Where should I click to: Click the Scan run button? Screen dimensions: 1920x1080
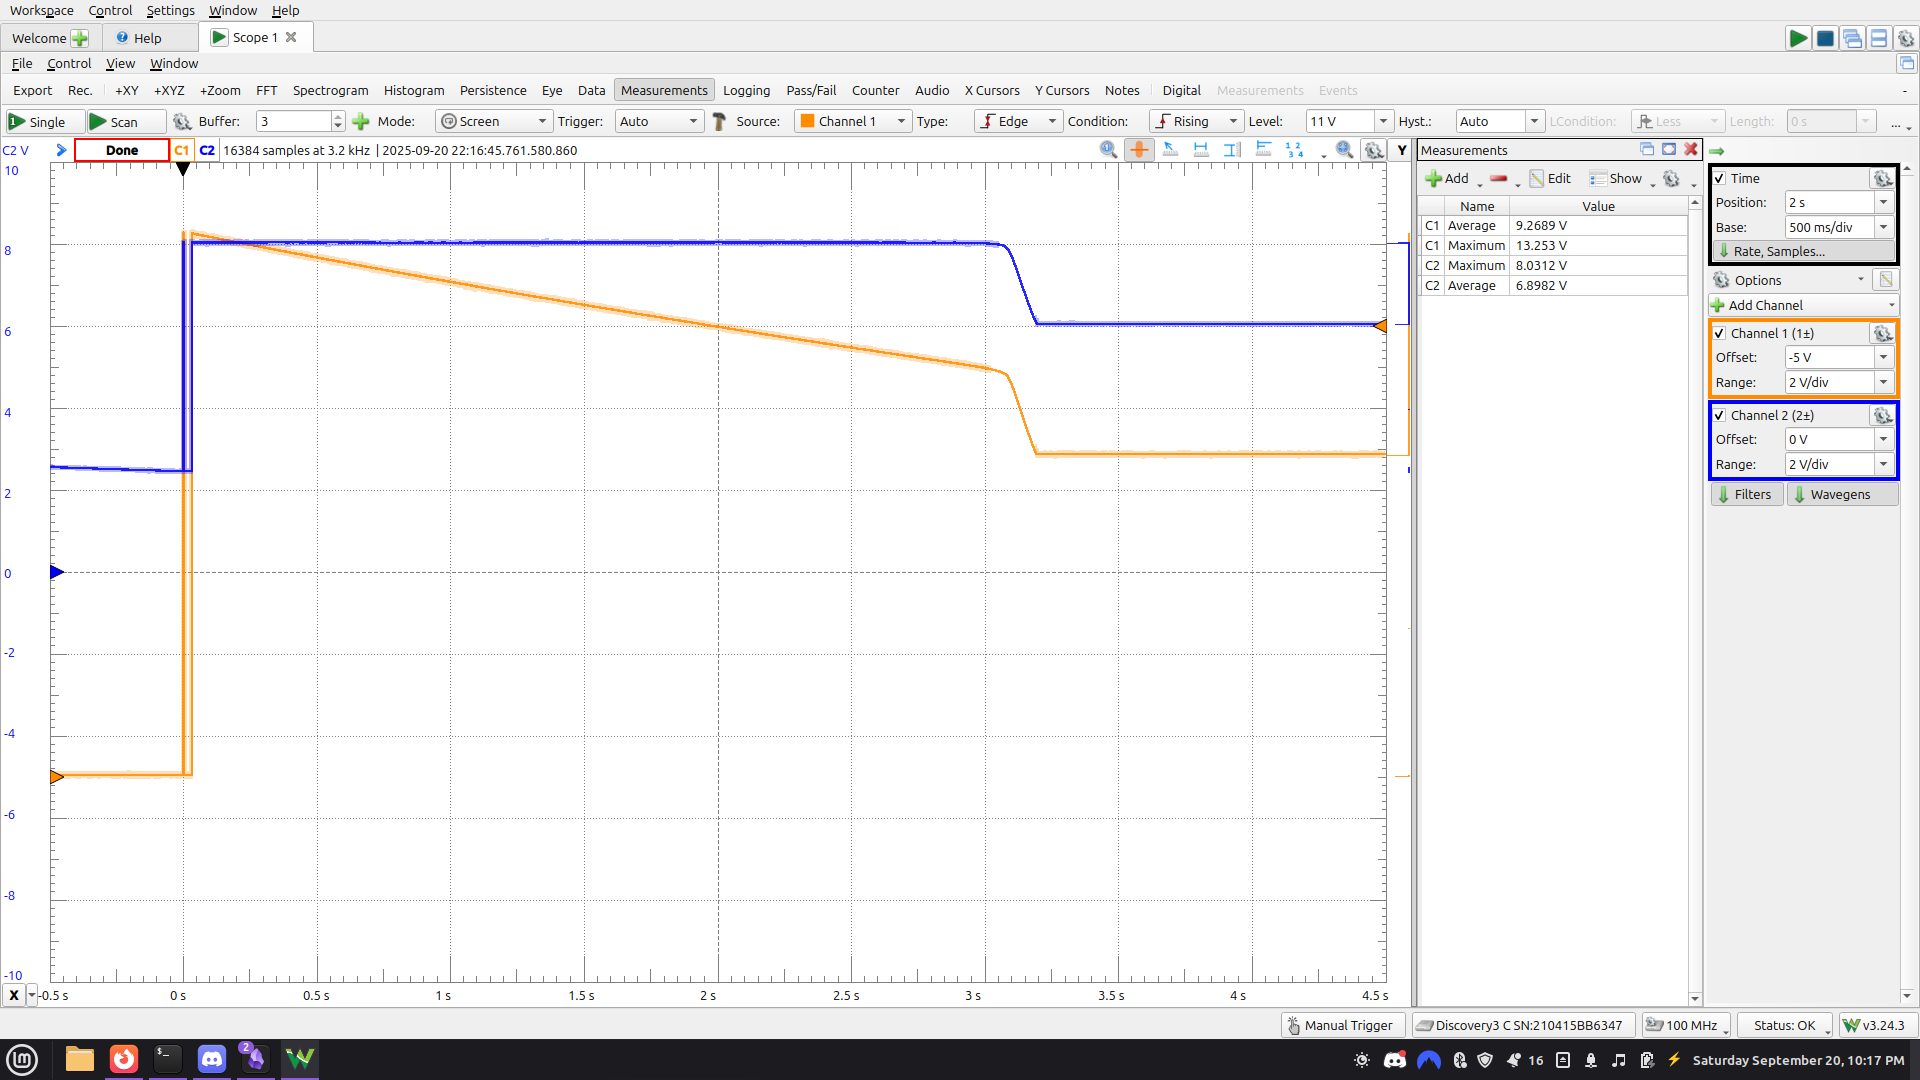(x=125, y=122)
